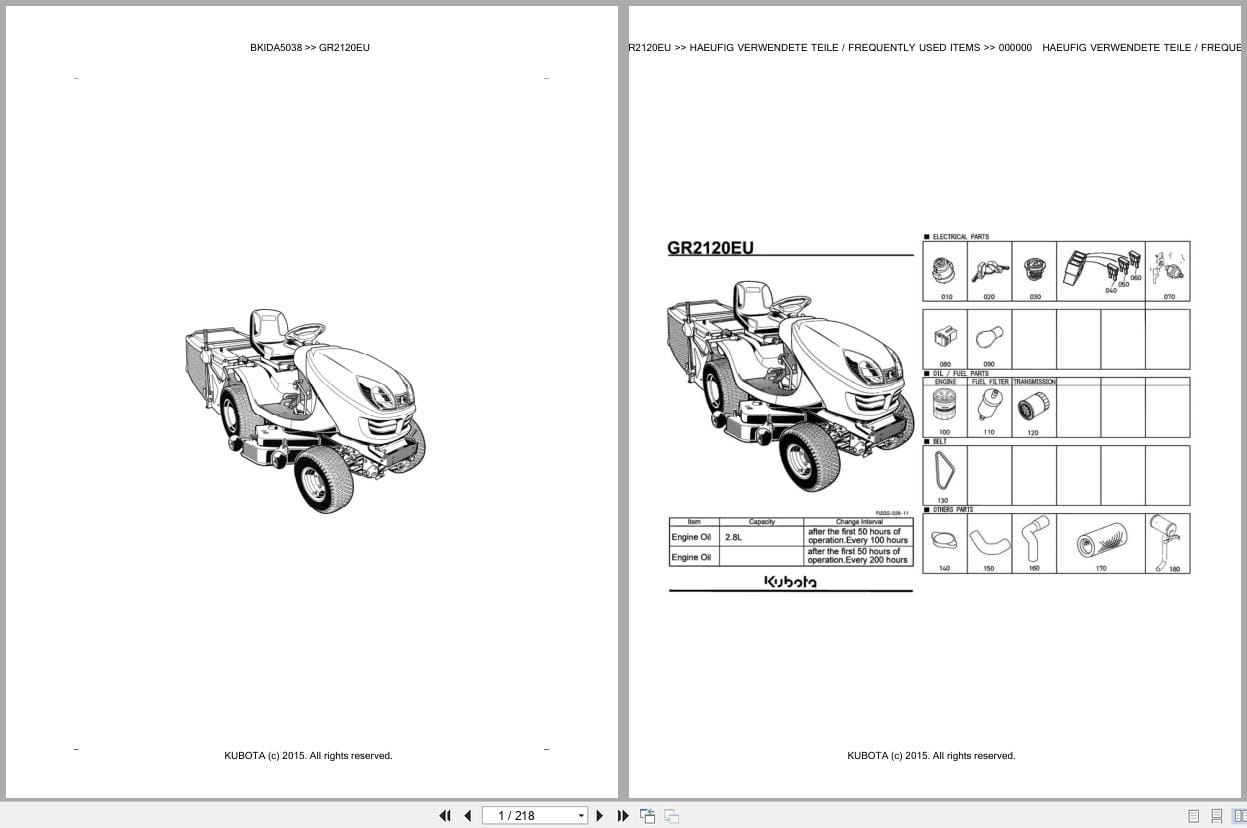Screen dimensions: 1247x828
Task: Click part 070 image
Action: click(1169, 267)
